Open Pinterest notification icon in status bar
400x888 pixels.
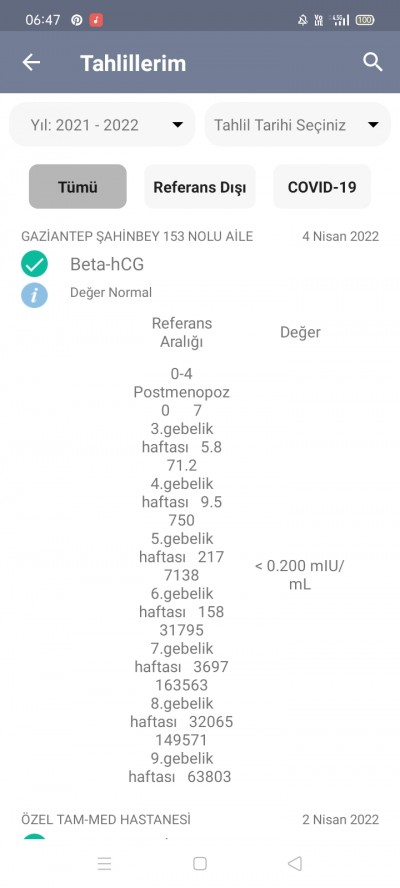tap(76, 20)
